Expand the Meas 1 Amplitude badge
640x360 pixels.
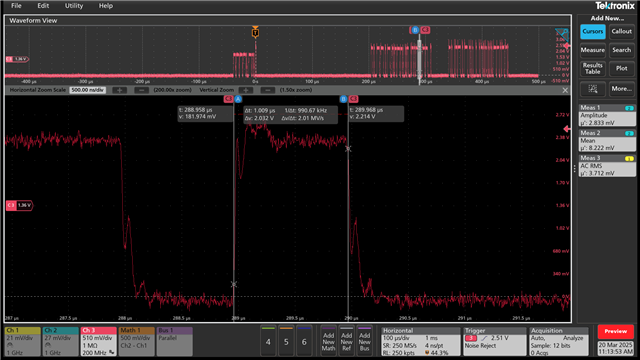[607, 115]
